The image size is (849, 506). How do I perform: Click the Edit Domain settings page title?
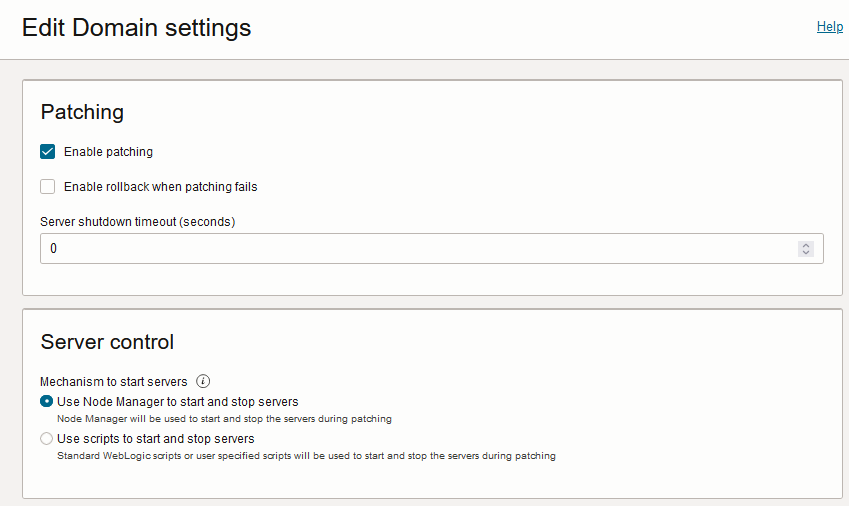point(137,28)
